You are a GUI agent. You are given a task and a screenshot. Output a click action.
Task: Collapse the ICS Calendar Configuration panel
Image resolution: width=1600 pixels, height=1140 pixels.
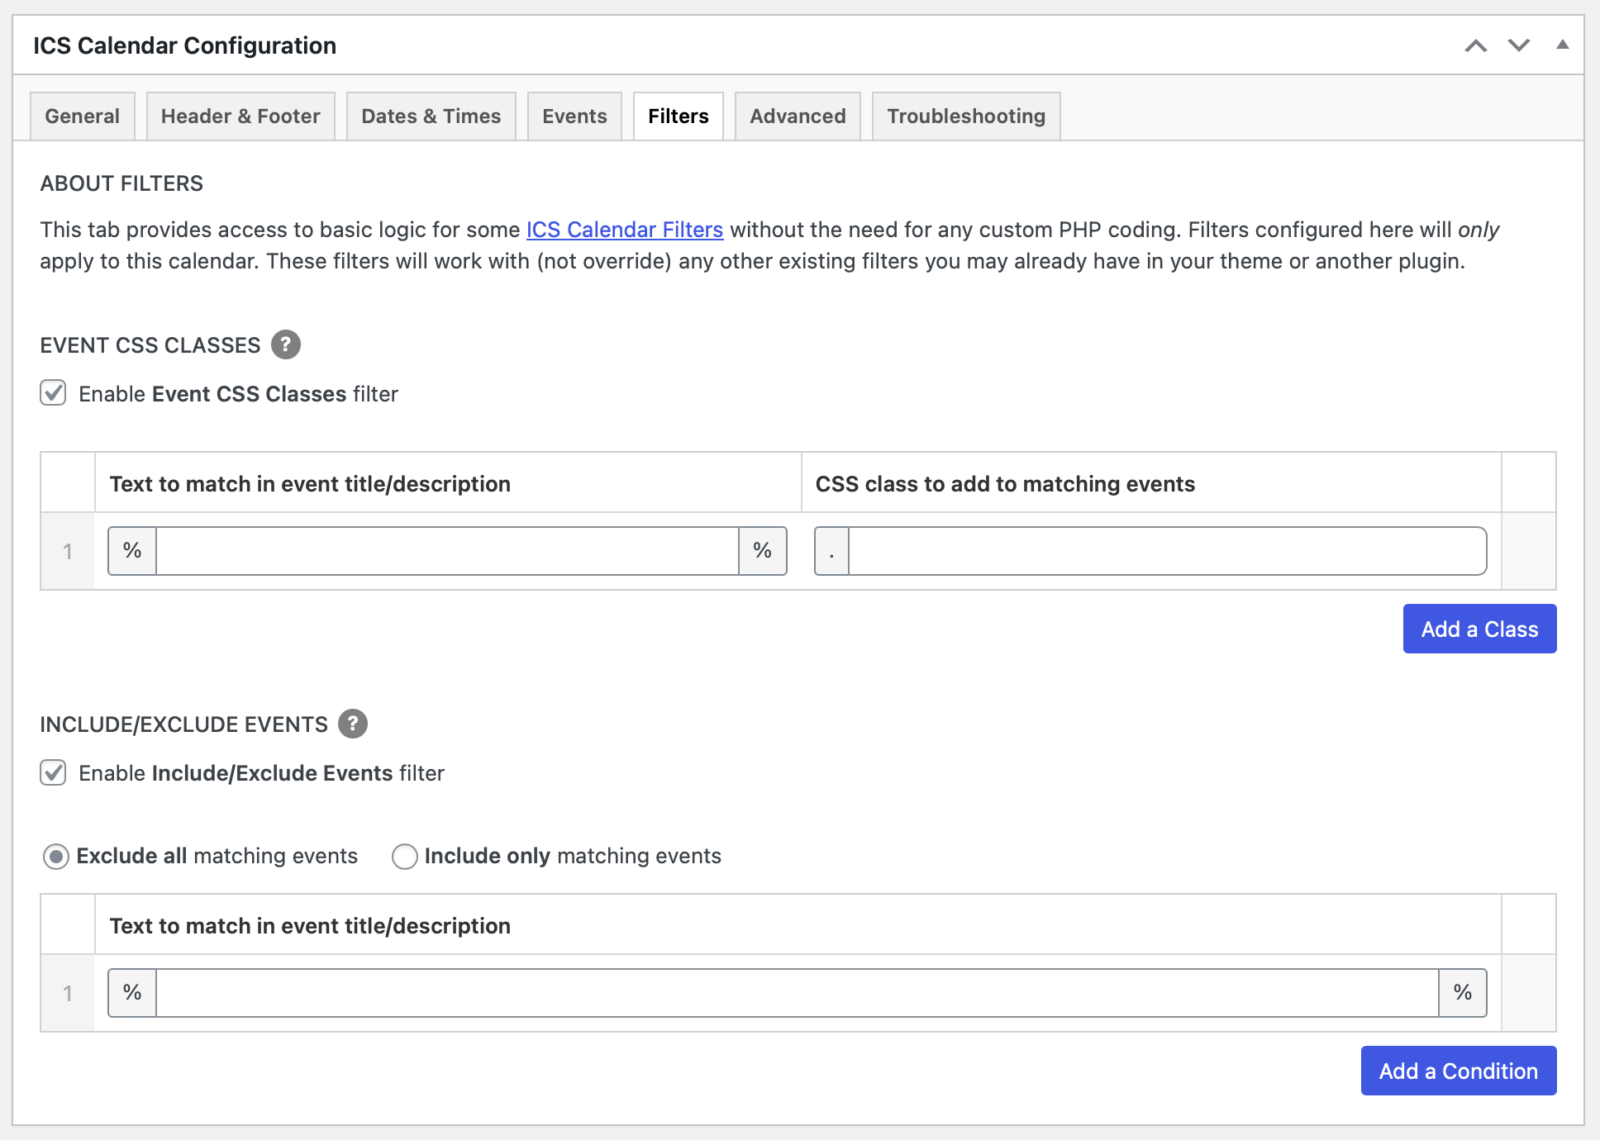[x=1562, y=45]
